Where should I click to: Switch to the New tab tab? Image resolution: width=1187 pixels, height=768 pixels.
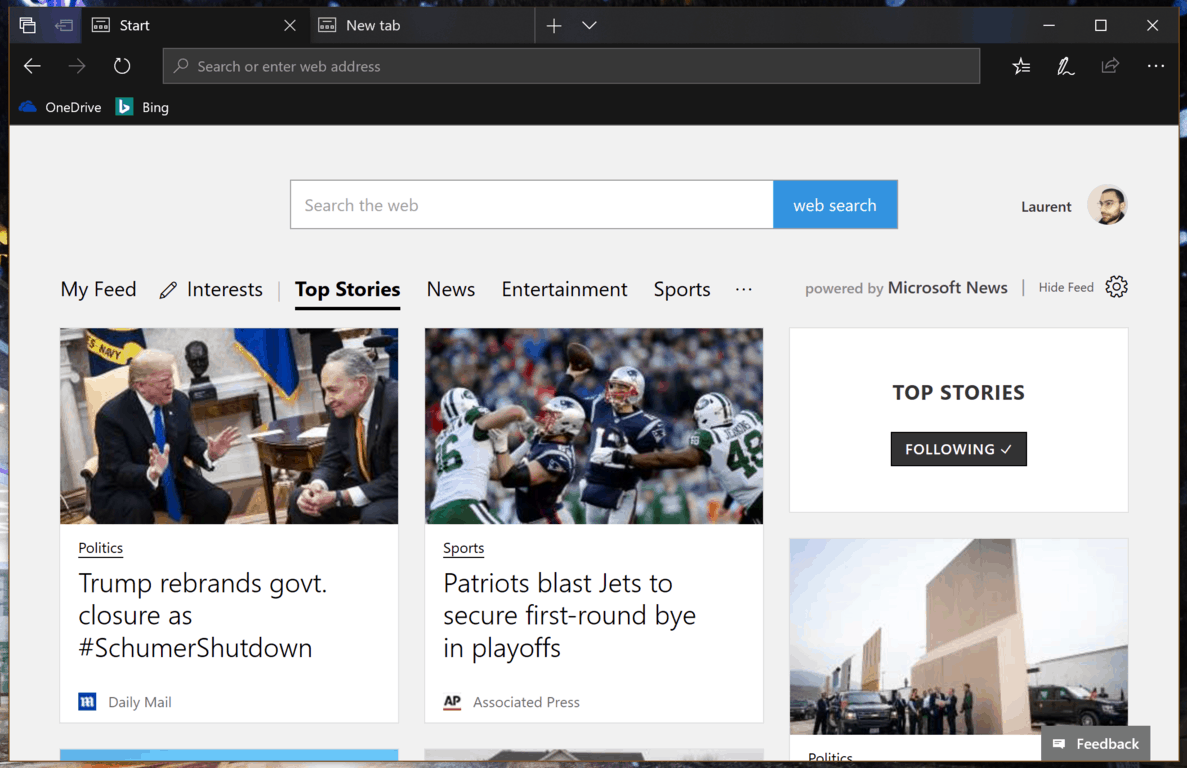point(422,26)
